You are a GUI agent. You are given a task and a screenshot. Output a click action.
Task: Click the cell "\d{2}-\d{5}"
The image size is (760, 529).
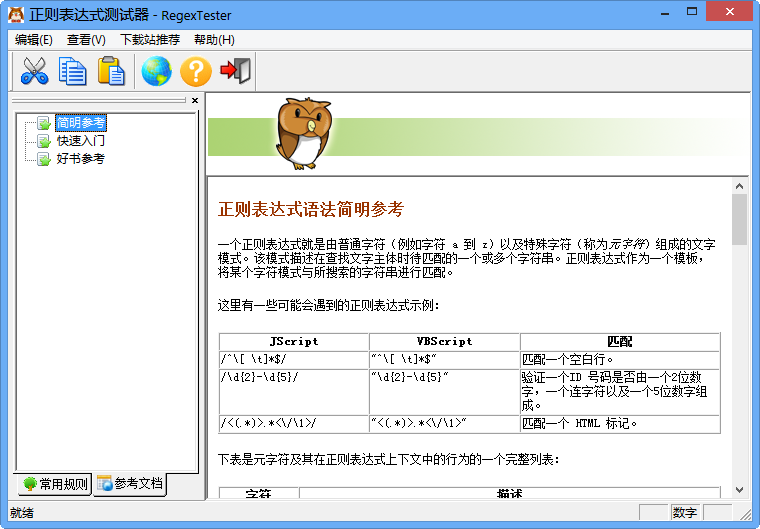coord(444,392)
